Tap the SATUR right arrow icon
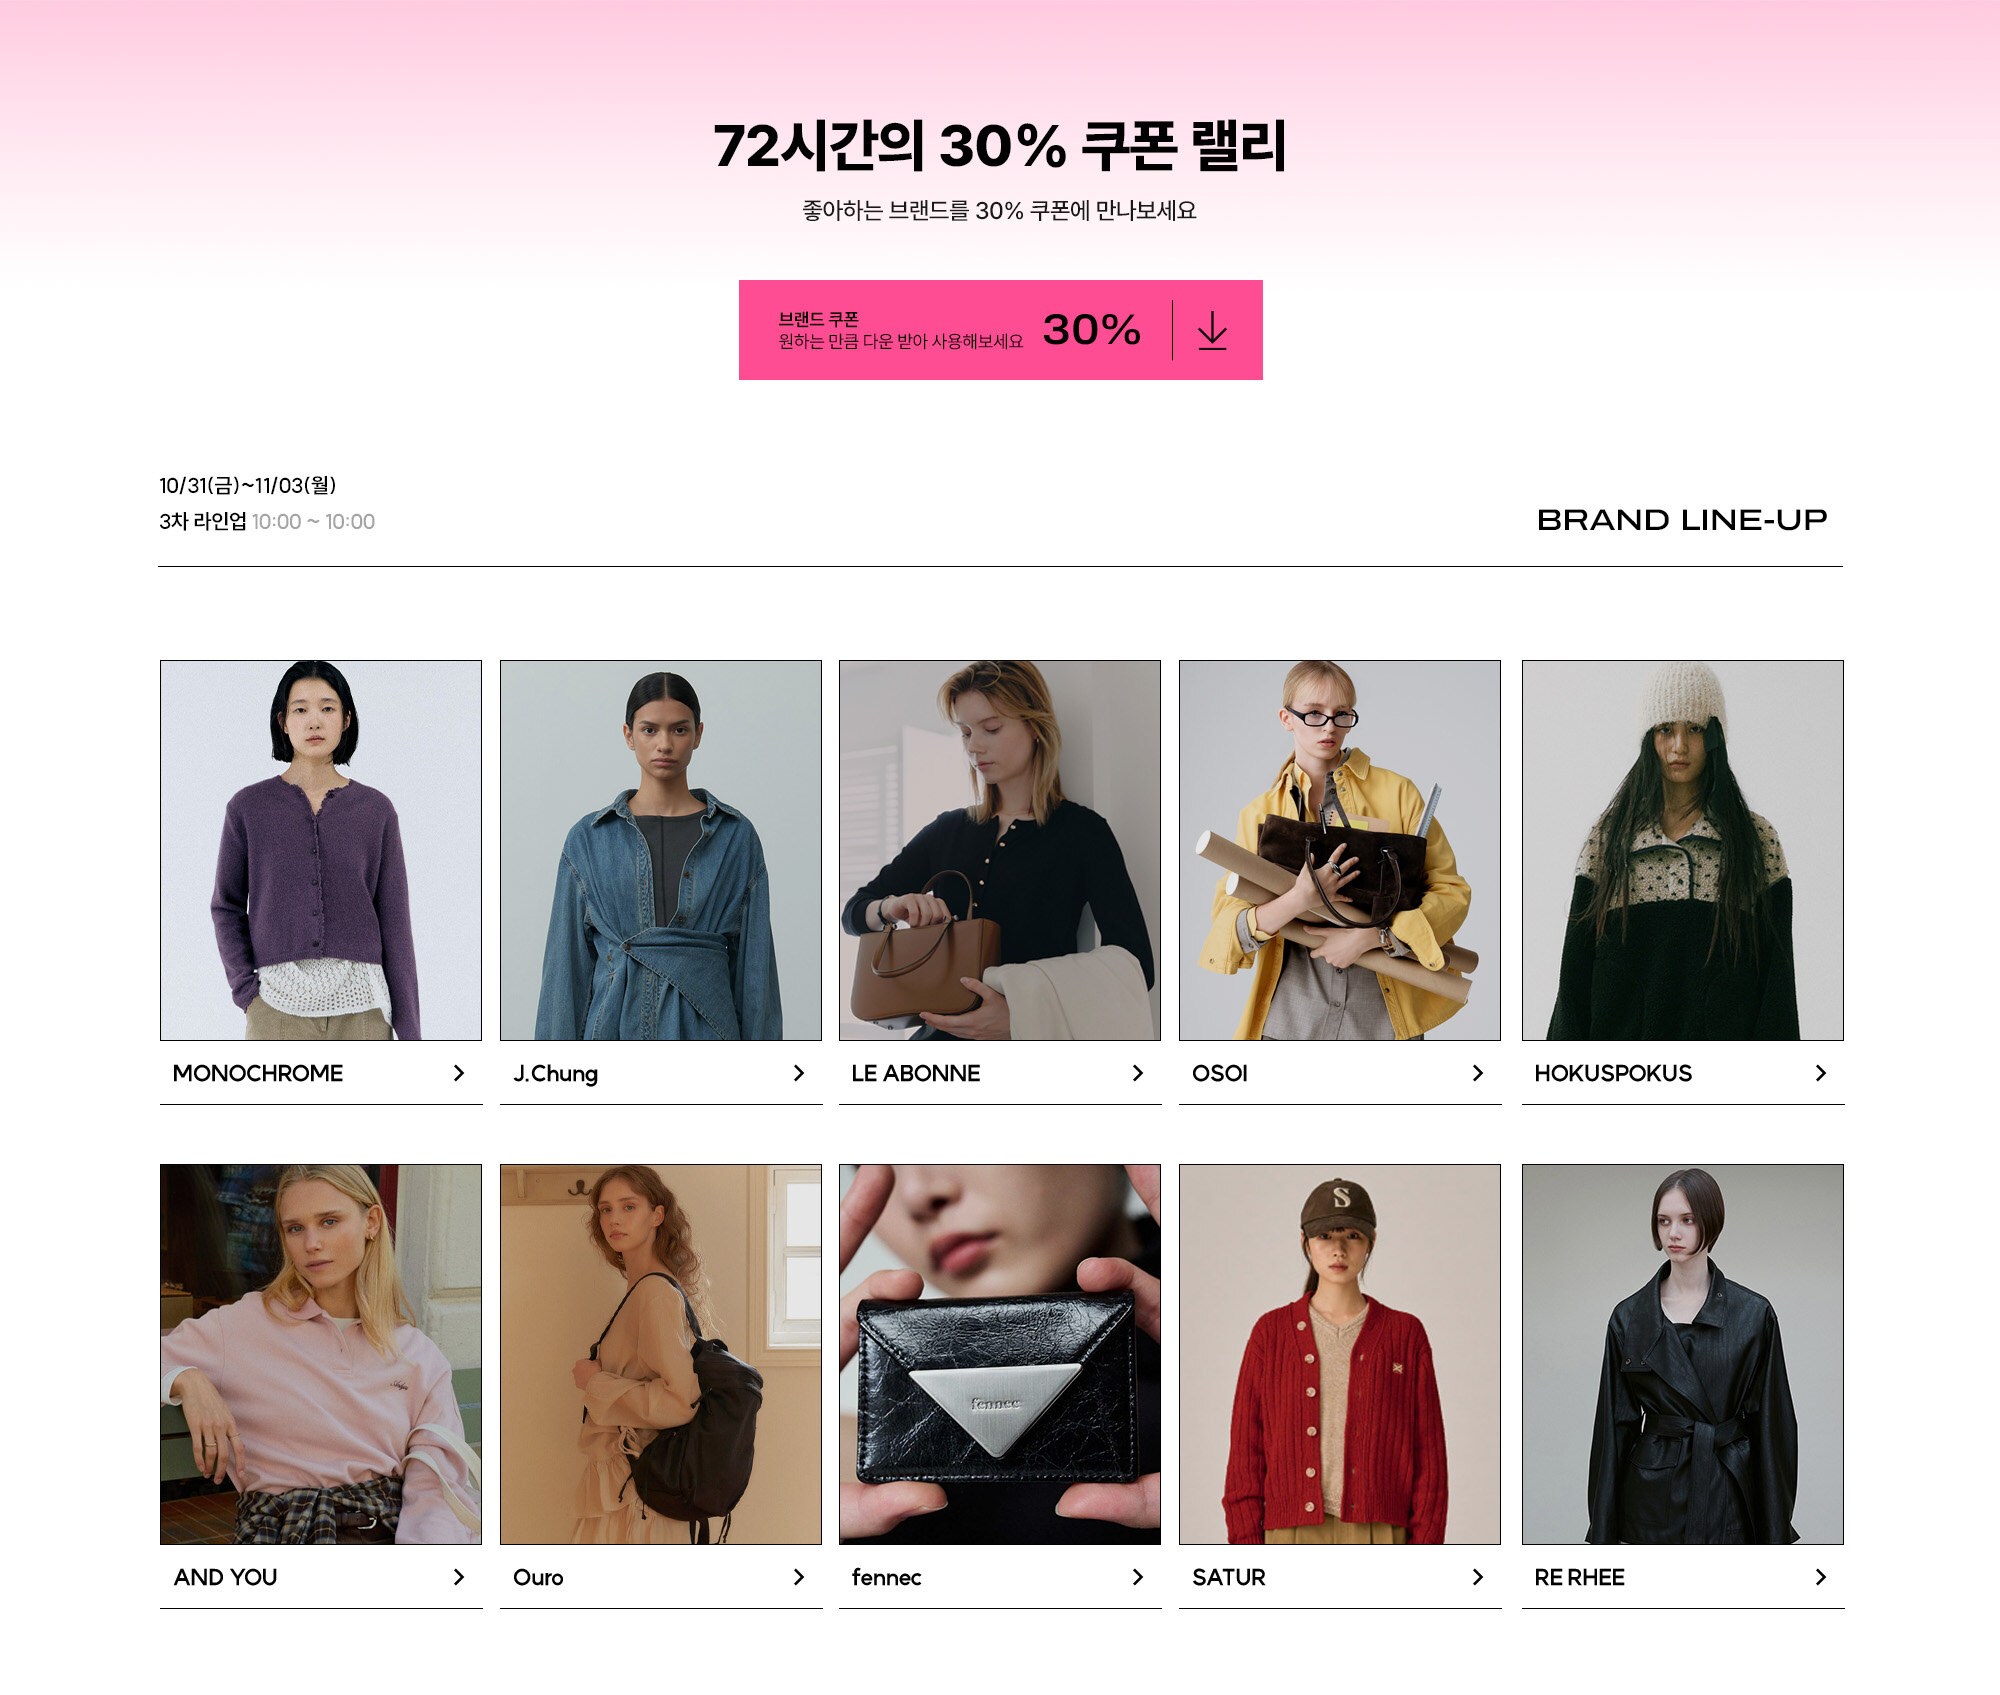Image resolution: width=2000 pixels, height=1695 pixels. pos(1478,1577)
